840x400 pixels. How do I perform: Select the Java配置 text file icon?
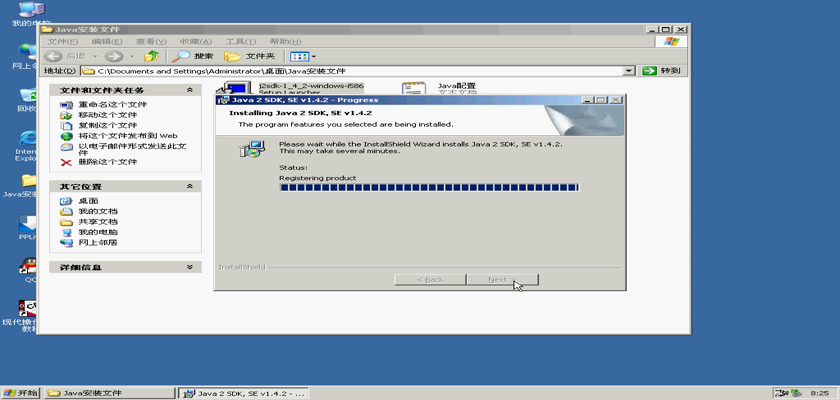pos(414,88)
